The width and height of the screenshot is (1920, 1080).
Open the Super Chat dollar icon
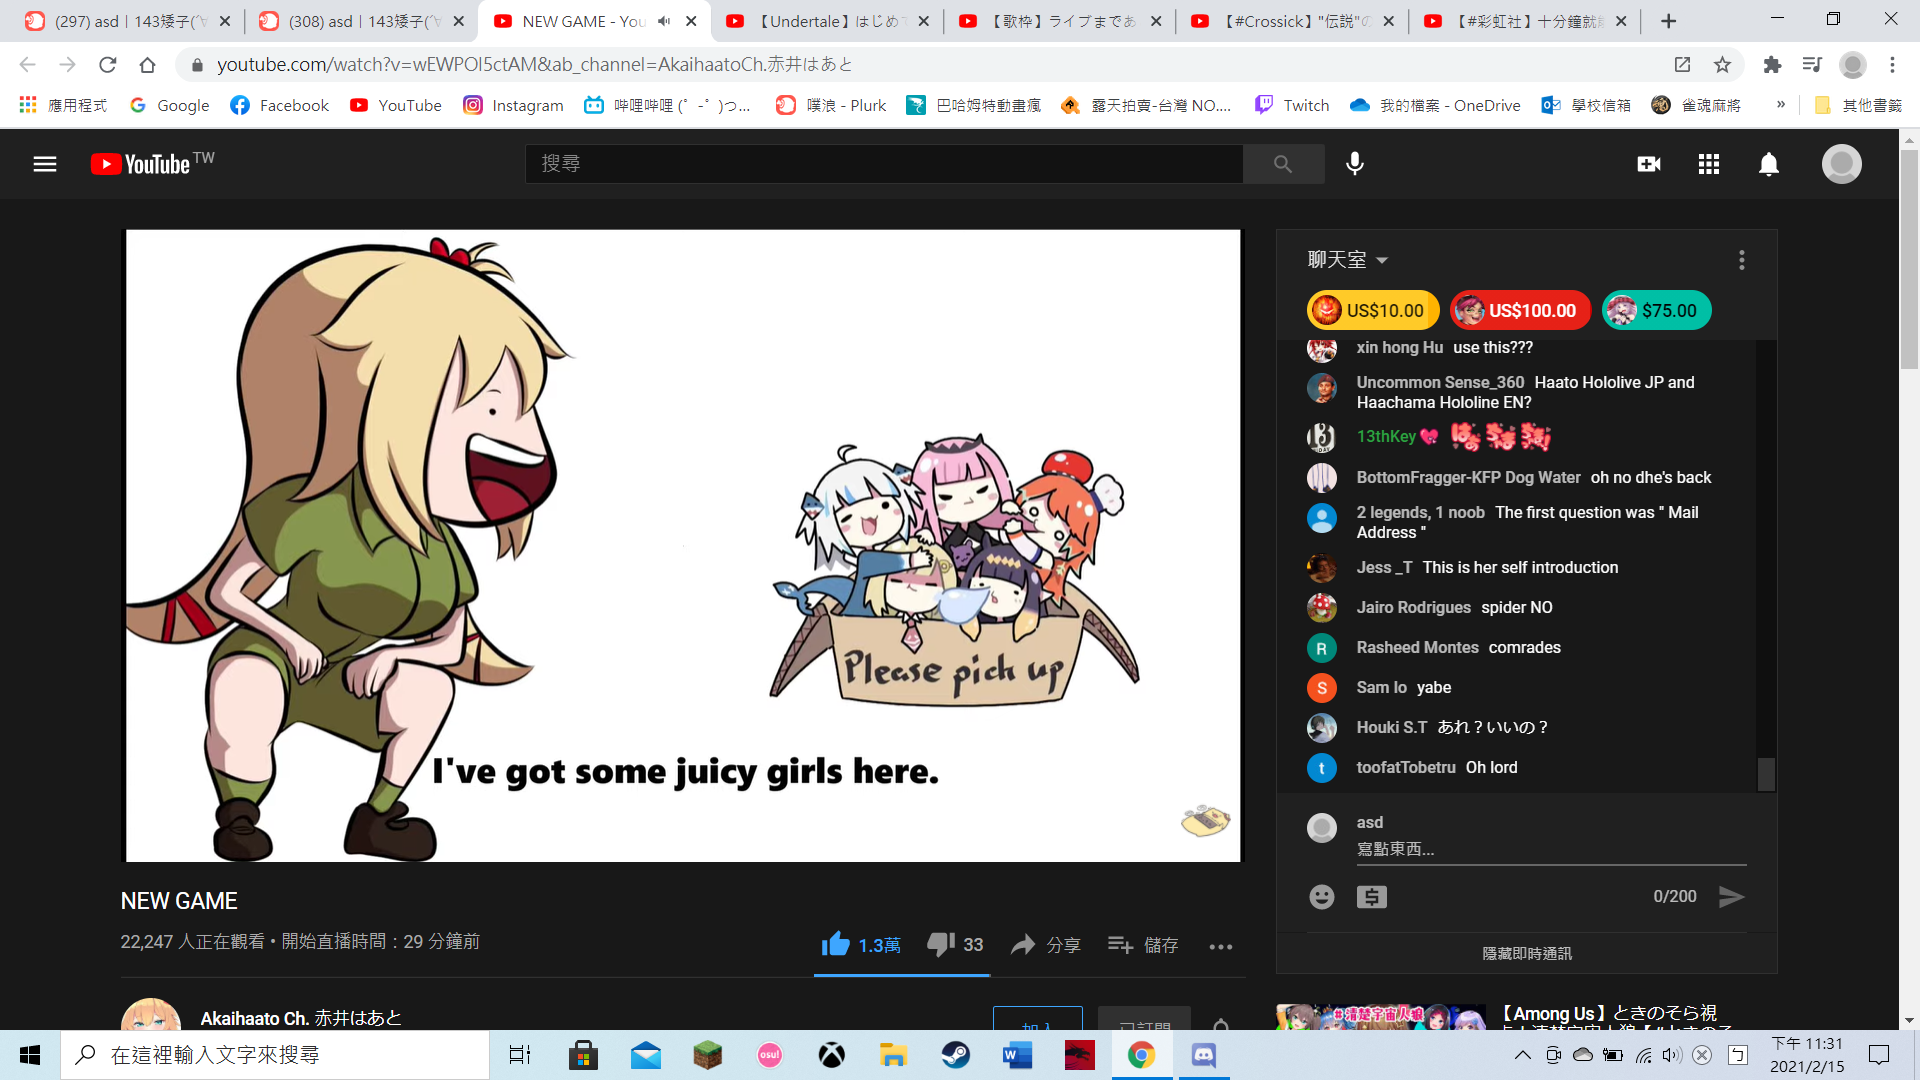[1372, 897]
